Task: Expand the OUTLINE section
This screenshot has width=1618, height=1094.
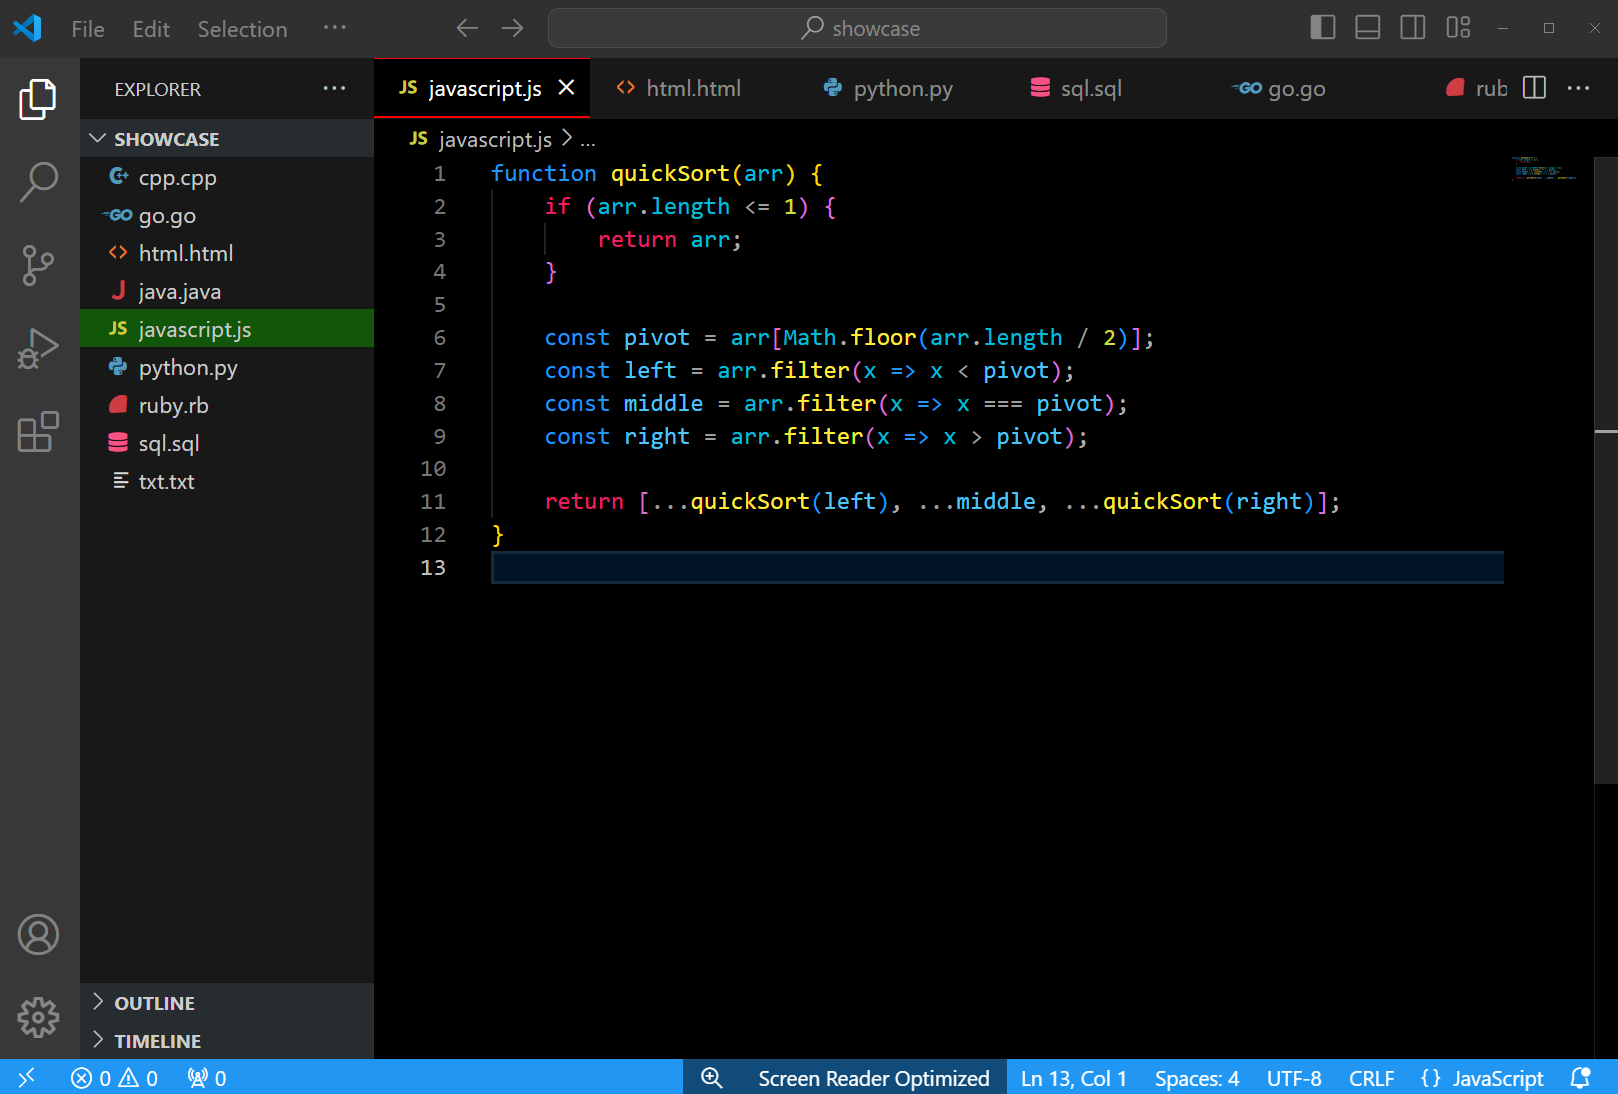Action: click(x=227, y=1003)
